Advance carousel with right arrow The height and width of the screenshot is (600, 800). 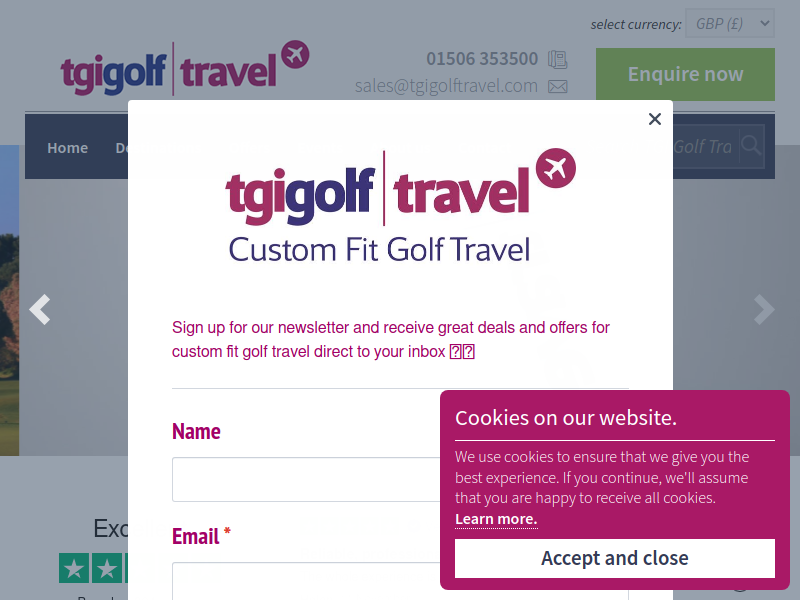pyautogui.click(x=764, y=309)
